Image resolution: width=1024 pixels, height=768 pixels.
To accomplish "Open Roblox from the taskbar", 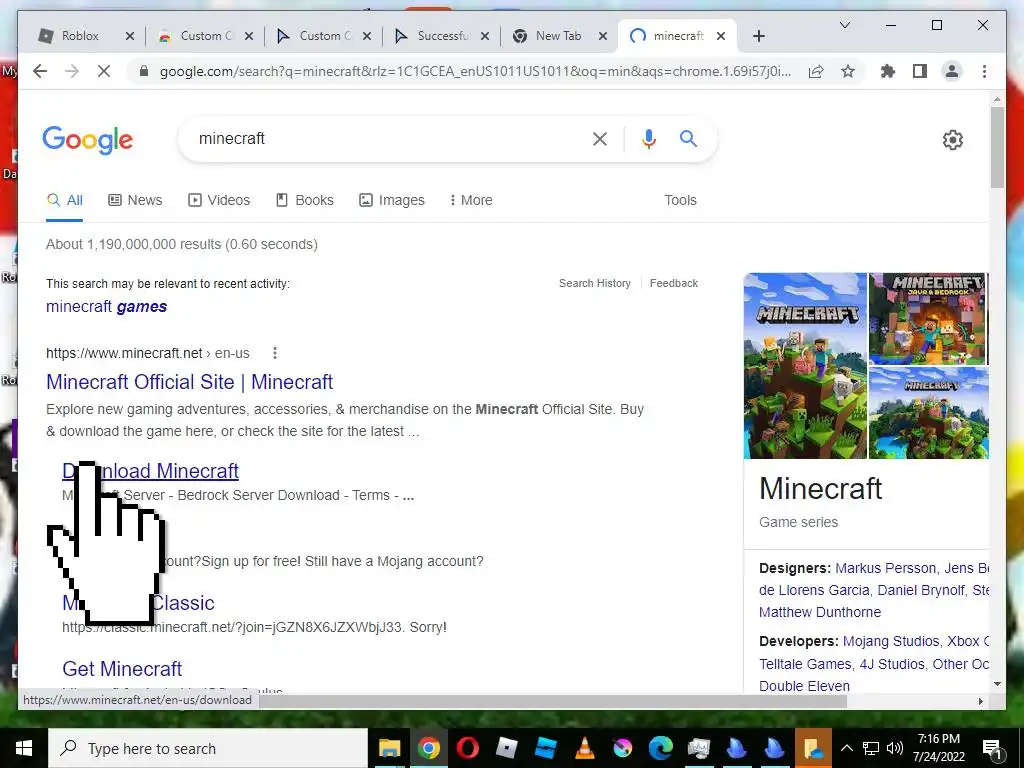I will click(506, 748).
